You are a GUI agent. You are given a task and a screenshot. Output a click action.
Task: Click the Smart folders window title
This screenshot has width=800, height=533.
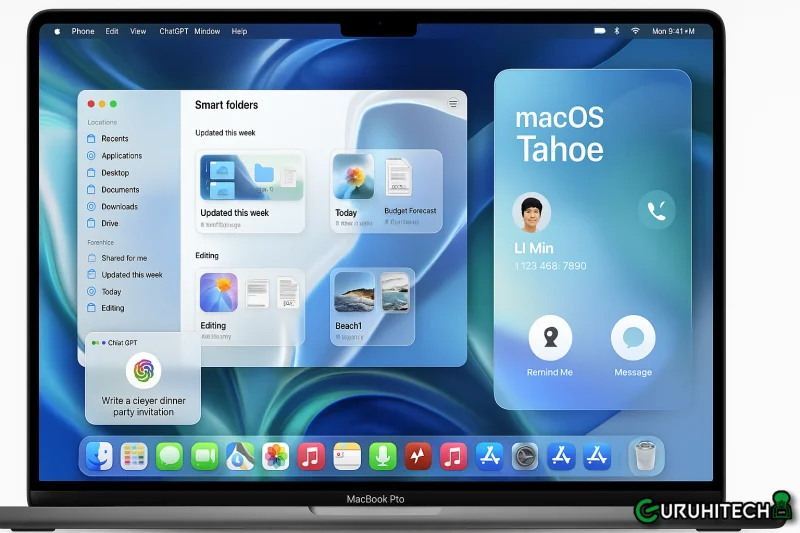point(227,105)
